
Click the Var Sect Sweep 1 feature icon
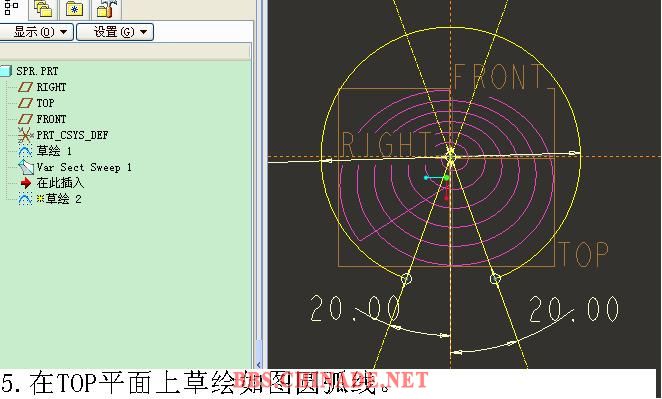[26, 167]
